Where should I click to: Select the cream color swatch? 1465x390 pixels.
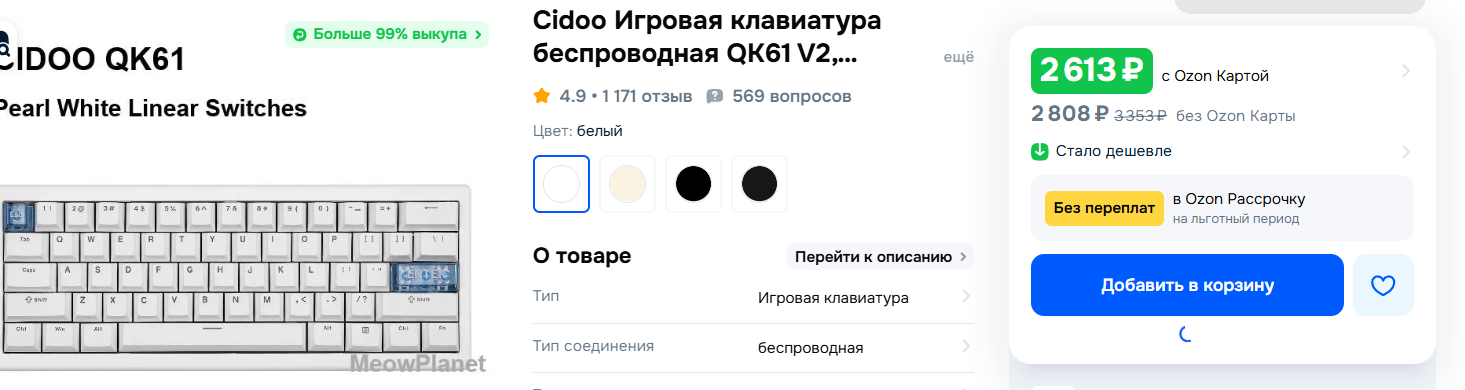[x=627, y=184]
